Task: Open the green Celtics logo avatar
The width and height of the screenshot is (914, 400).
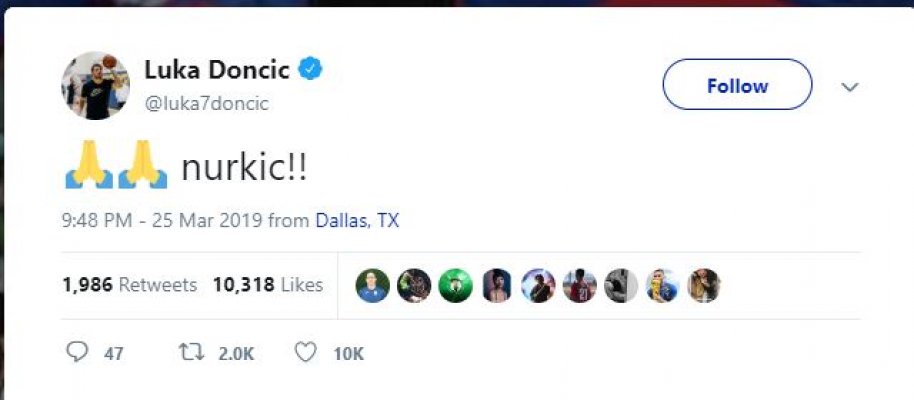Action: (x=455, y=286)
